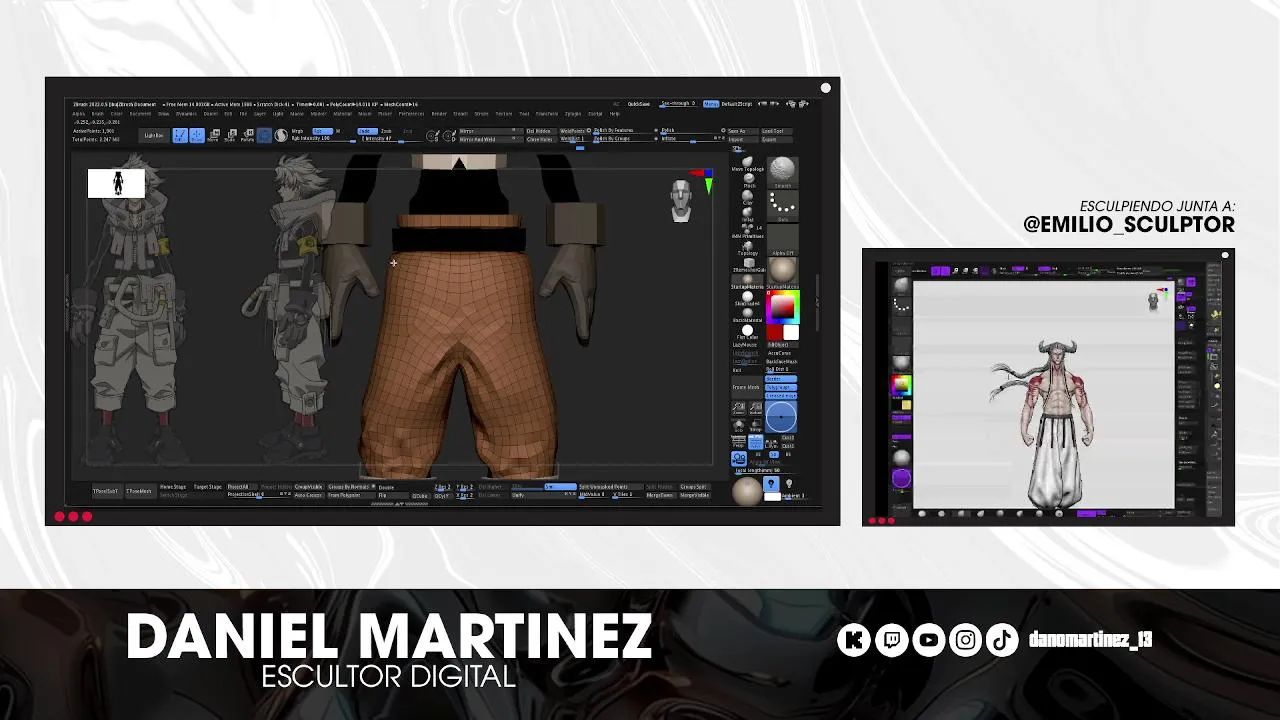This screenshot has width=1280, height=720.
Task: Open the Document menu
Action: point(140,114)
